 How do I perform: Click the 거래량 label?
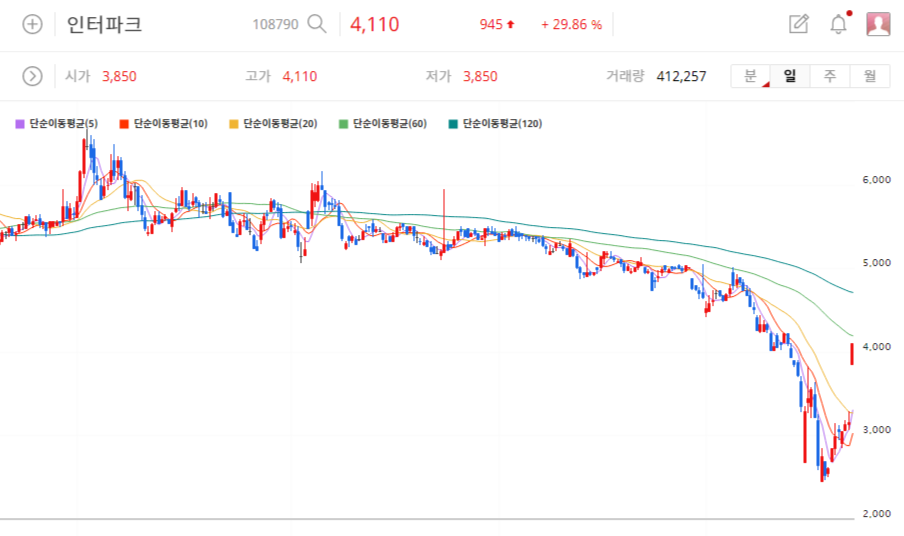(x=625, y=76)
